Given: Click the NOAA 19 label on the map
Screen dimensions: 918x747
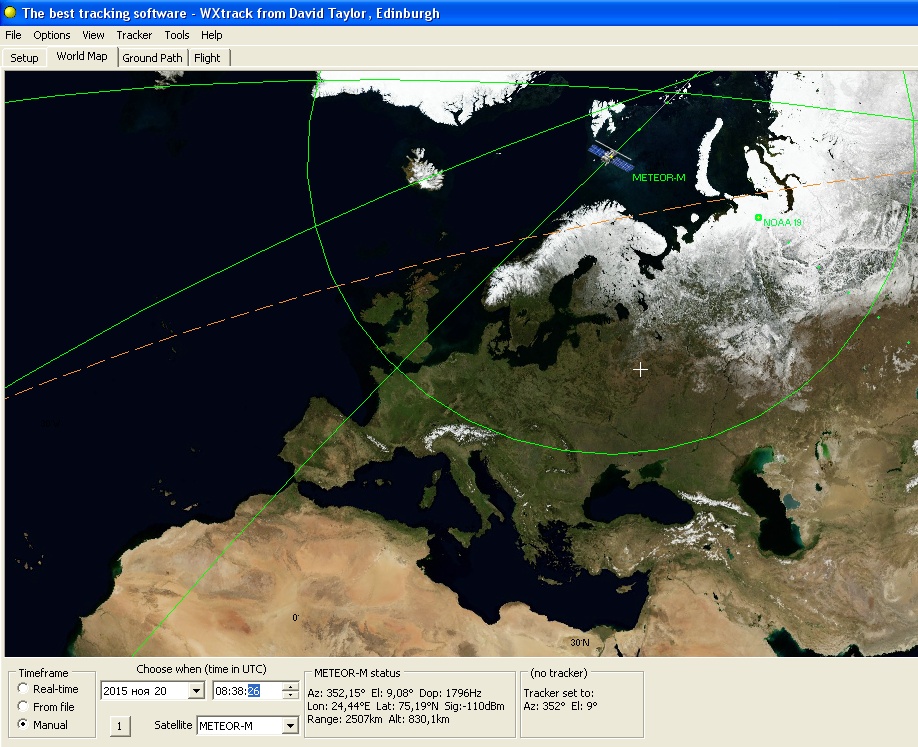Looking at the screenshot, I should click(783, 222).
